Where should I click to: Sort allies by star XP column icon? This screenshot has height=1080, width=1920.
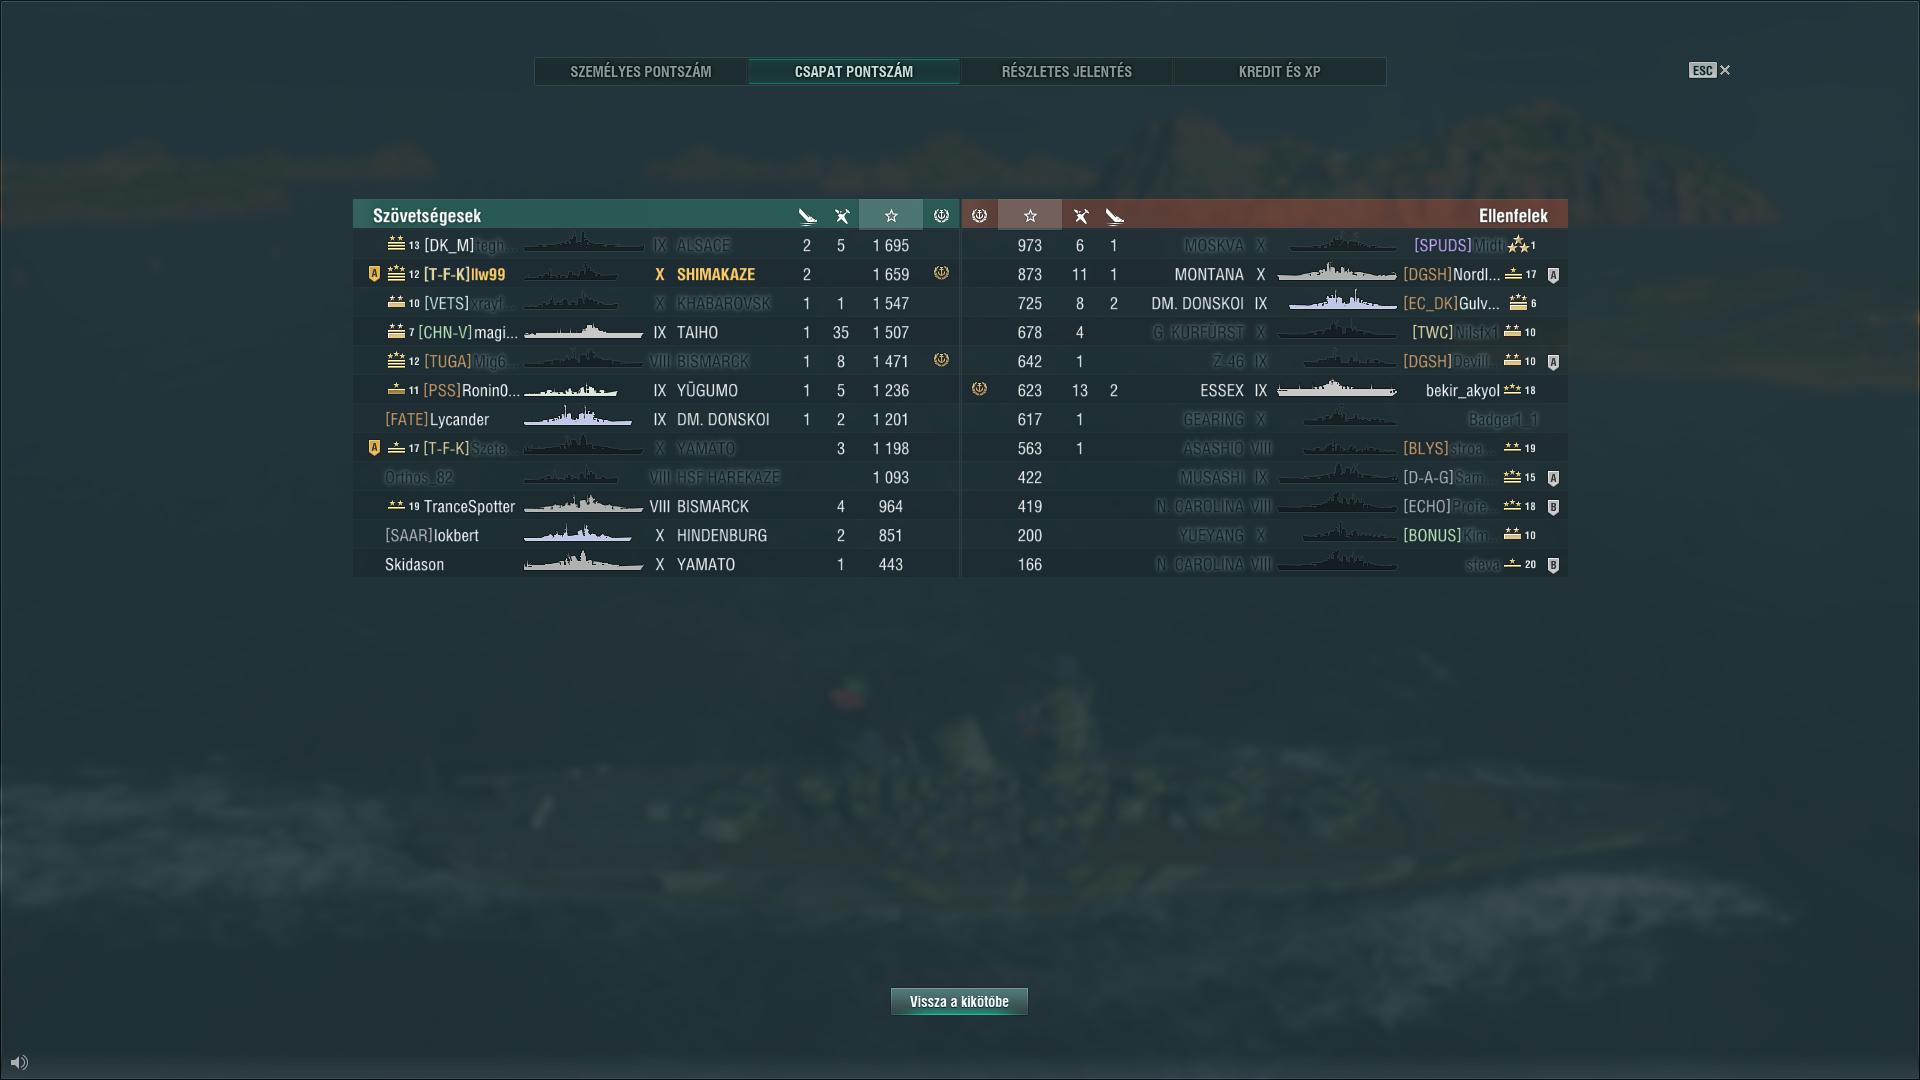tap(891, 216)
